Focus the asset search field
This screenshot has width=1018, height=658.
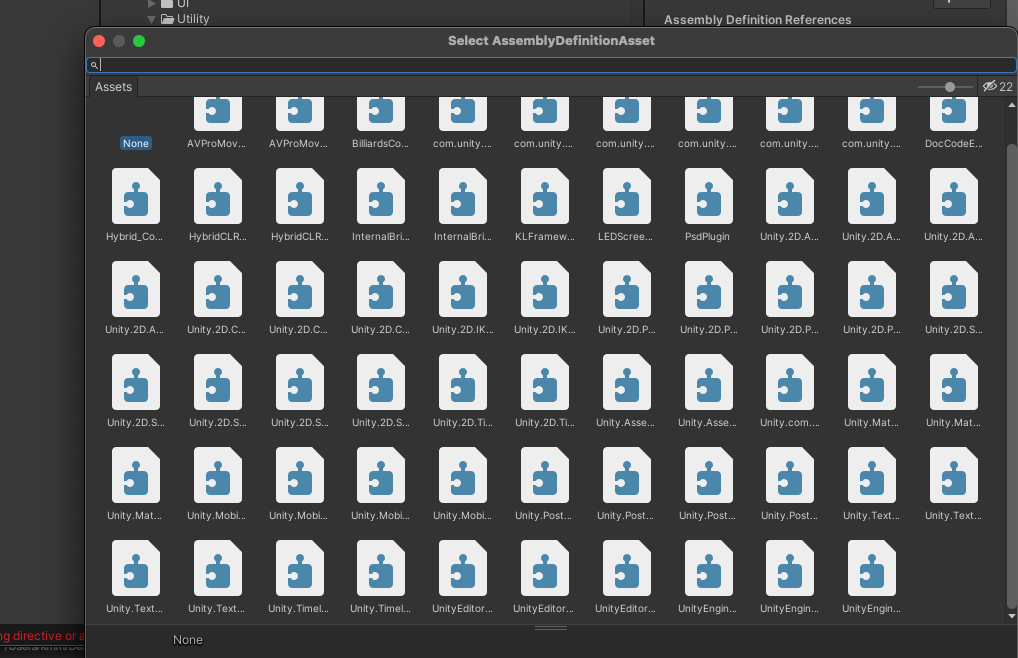551,65
